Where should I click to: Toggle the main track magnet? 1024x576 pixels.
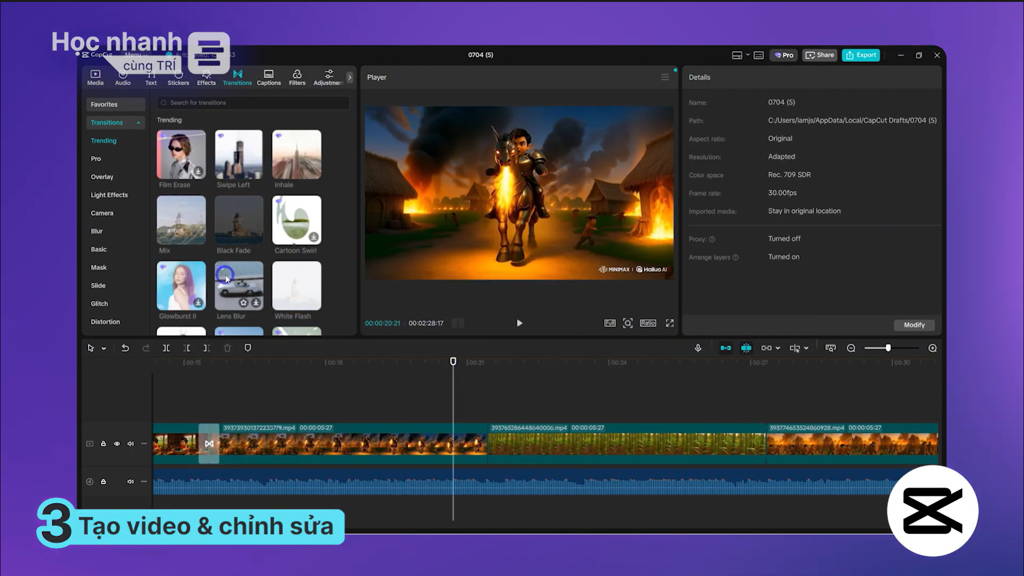726,348
